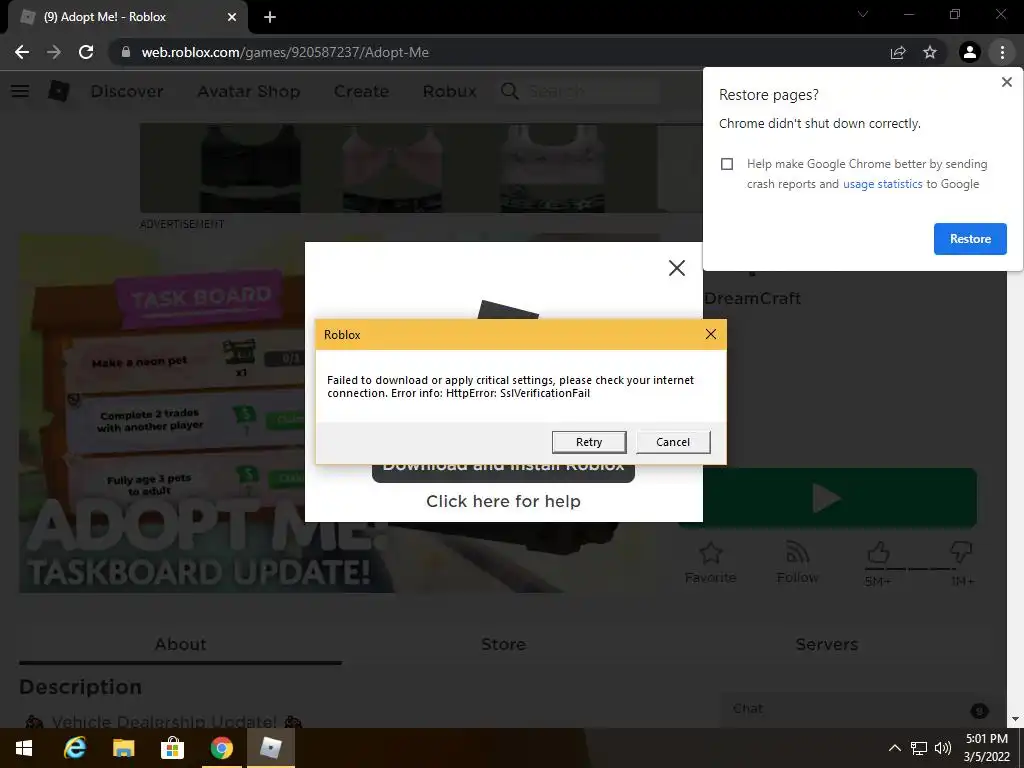Open the Chat panel bar
The height and width of the screenshot is (768, 1024).
[x=856, y=709]
